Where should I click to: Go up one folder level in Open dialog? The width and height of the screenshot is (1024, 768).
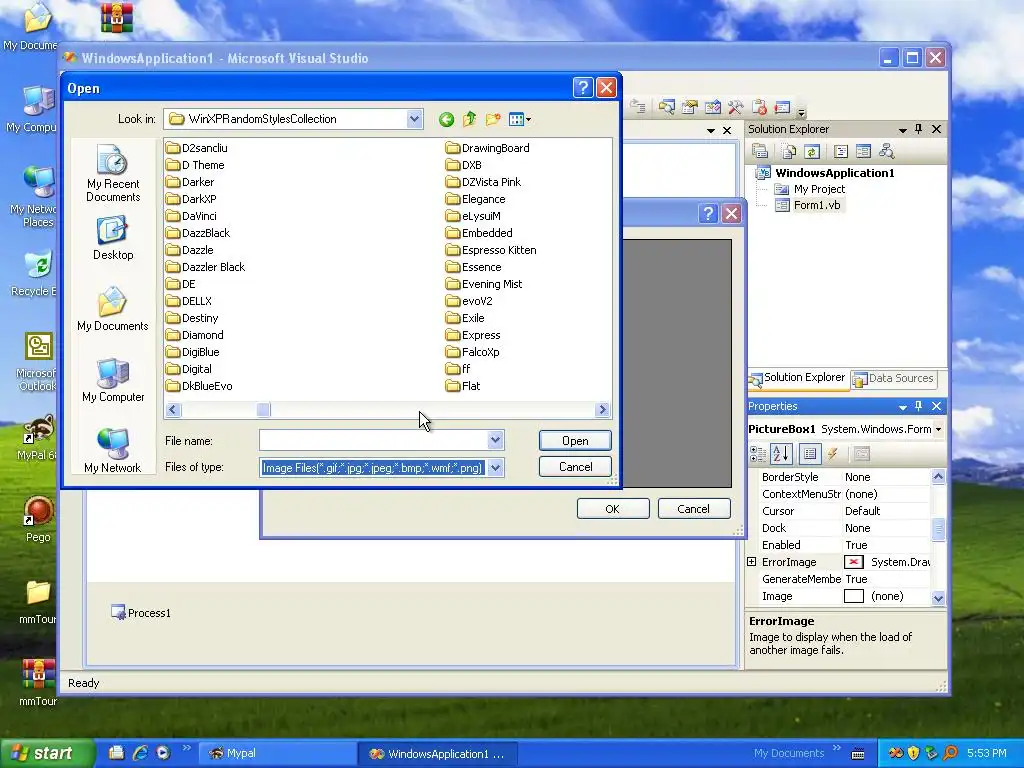pyautogui.click(x=470, y=120)
